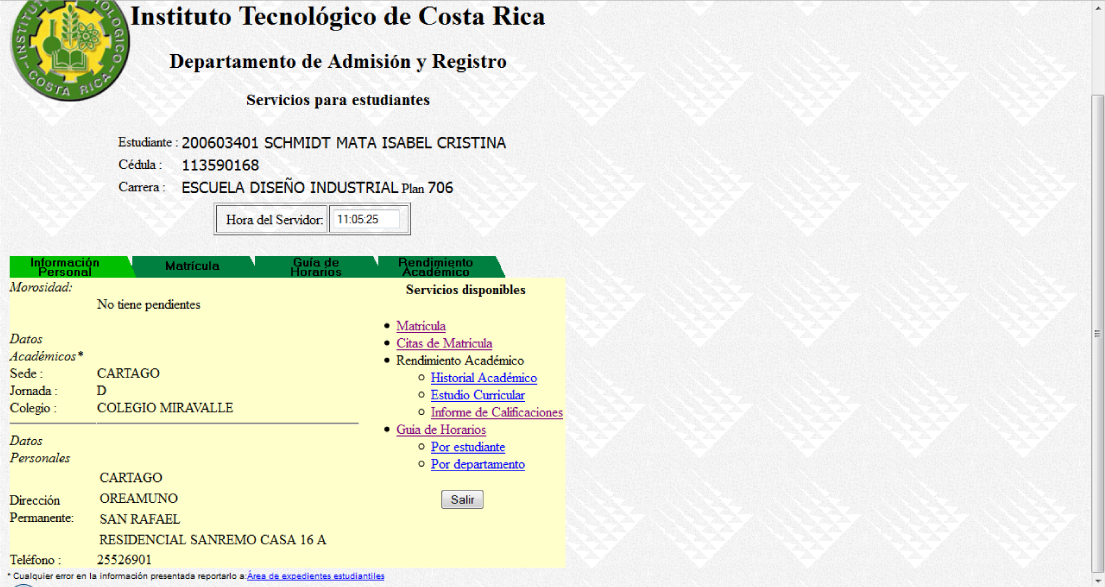
Task: Open the Estudio Curricular link
Action: point(478,395)
